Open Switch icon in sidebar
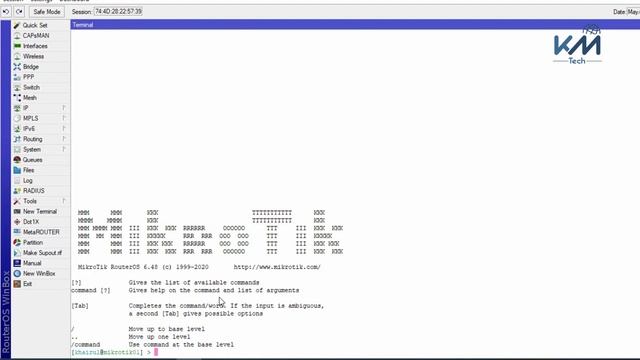Screen dimensions: 640x360 click(17, 87)
